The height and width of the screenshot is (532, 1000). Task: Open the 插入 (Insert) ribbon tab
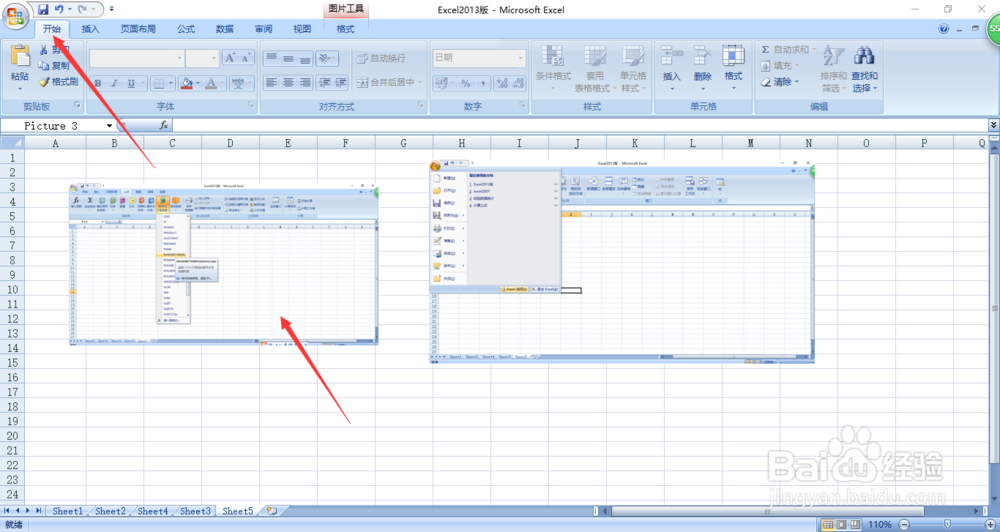[x=91, y=29]
